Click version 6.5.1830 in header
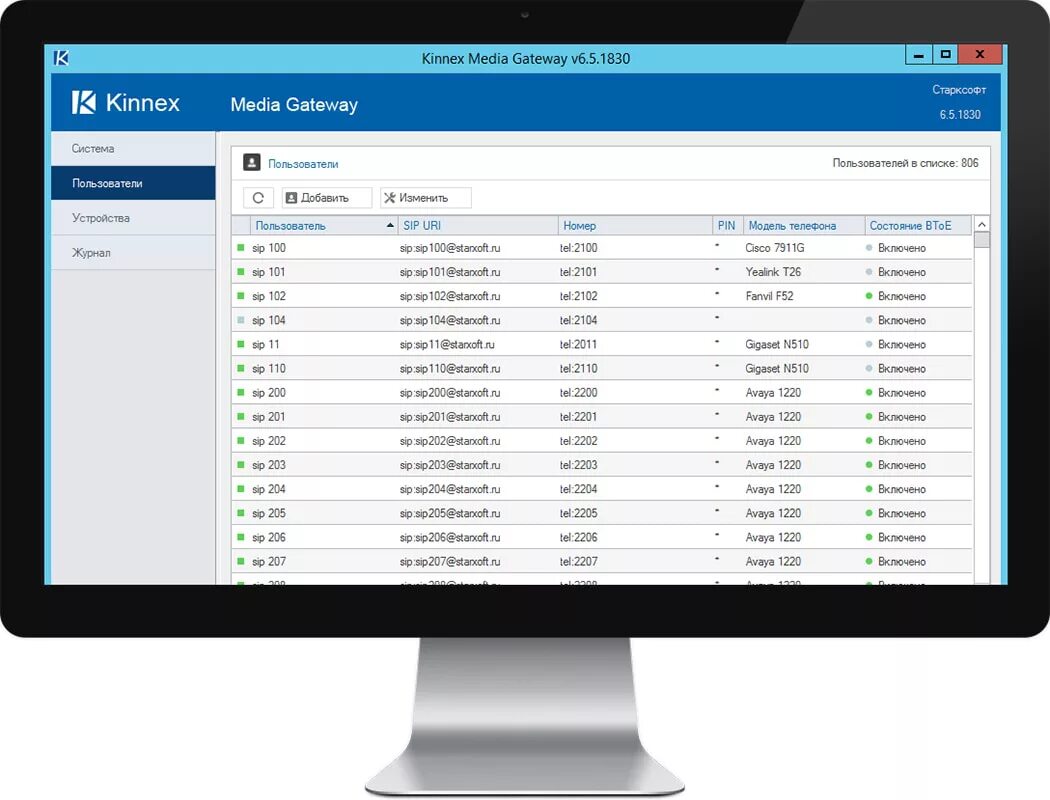Image resolution: width=1050 pixels, height=800 pixels. pyautogui.click(x=960, y=114)
